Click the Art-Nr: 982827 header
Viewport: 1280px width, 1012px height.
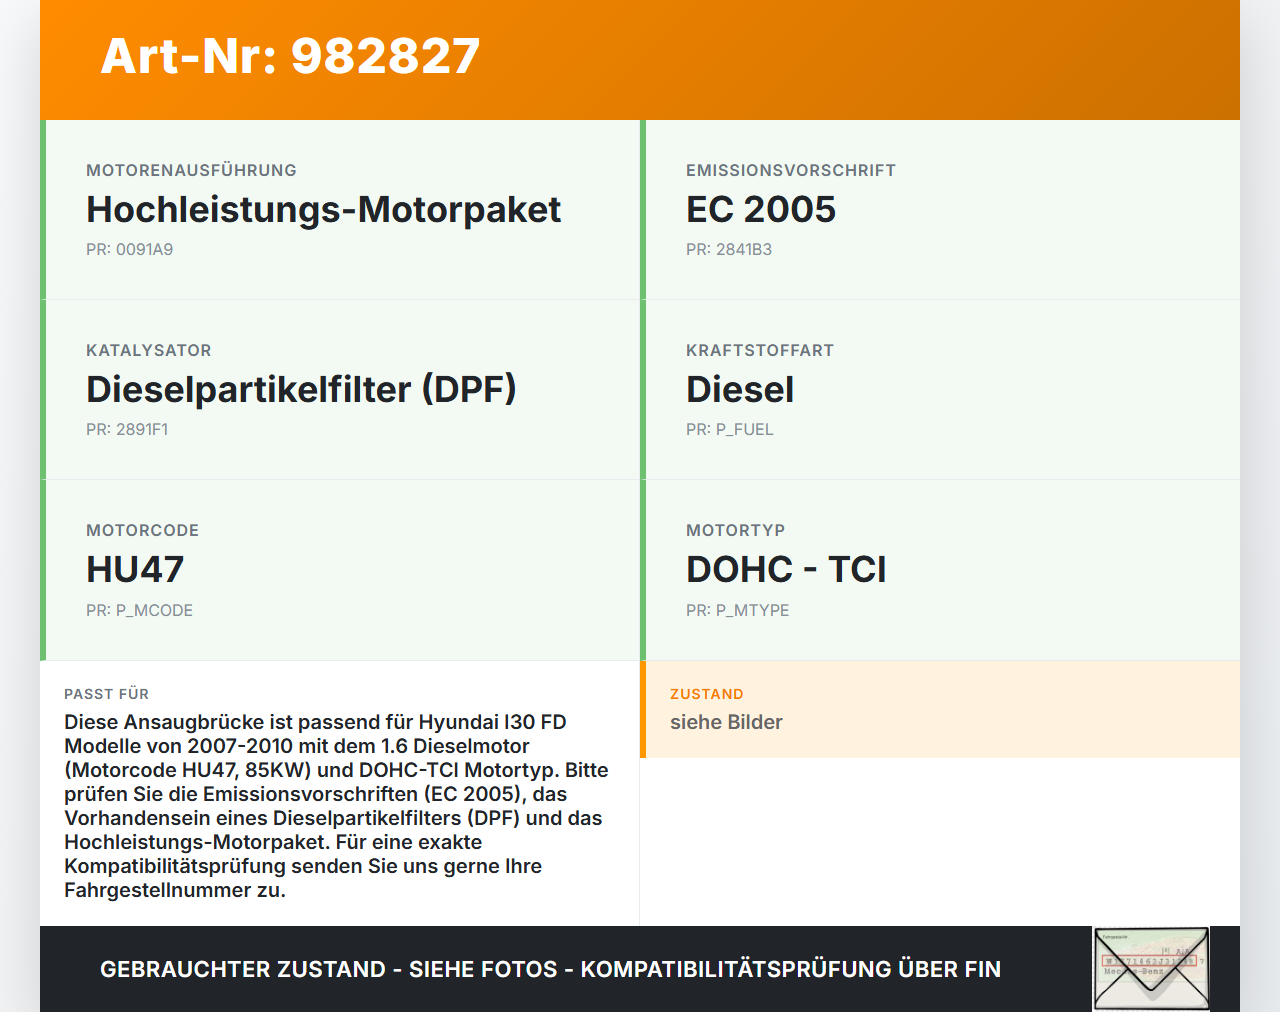pyautogui.click(x=290, y=57)
